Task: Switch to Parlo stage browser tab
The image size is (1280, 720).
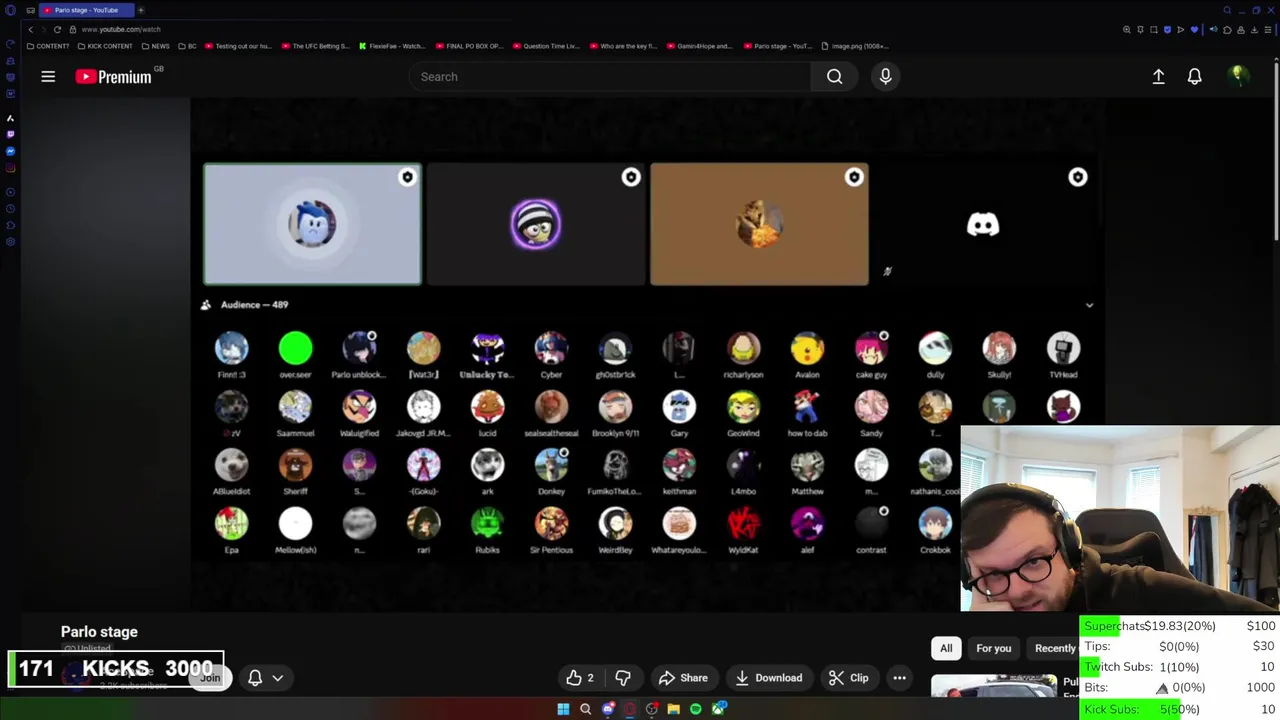Action: (x=86, y=10)
